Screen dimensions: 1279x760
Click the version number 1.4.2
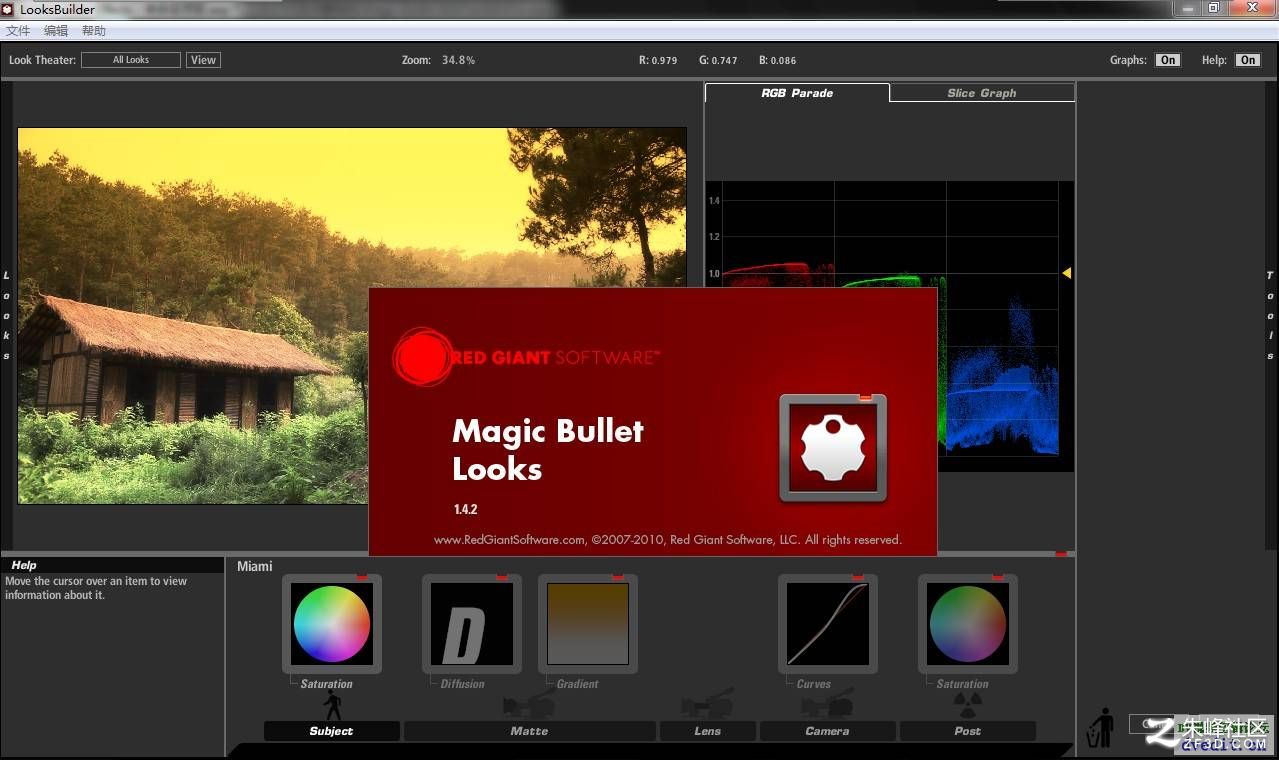(x=466, y=509)
